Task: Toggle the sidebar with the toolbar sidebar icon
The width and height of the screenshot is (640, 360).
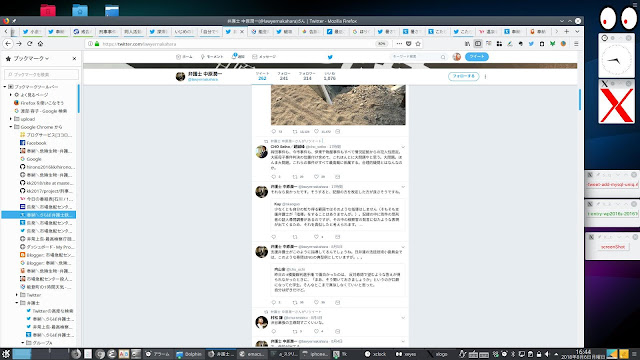Action: click(478, 44)
